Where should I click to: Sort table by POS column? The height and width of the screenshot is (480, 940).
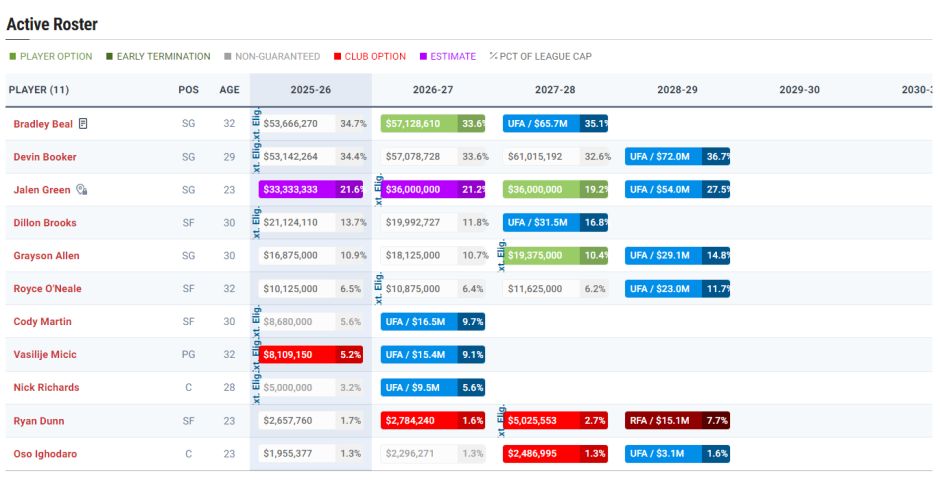(x=188, y=90)
